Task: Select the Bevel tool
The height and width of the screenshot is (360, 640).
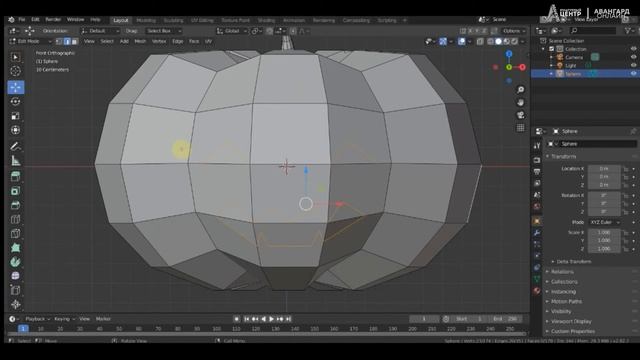Action: coord(16,205)
